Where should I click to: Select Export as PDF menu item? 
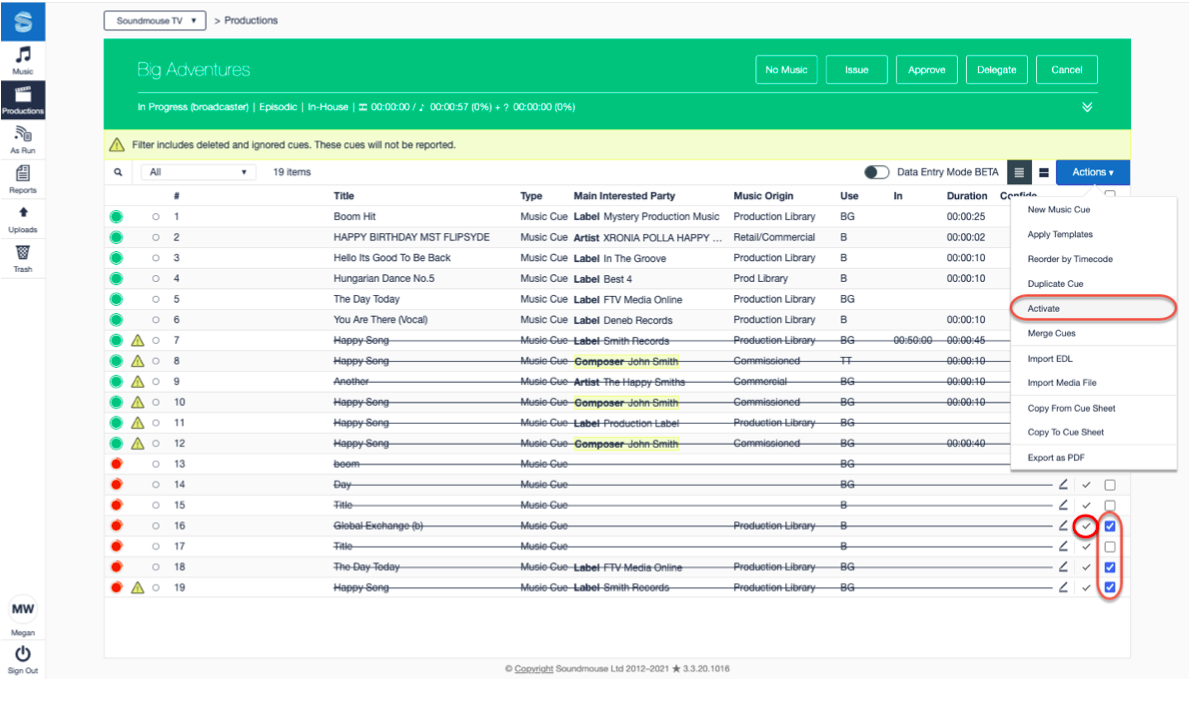point(1056,458)
